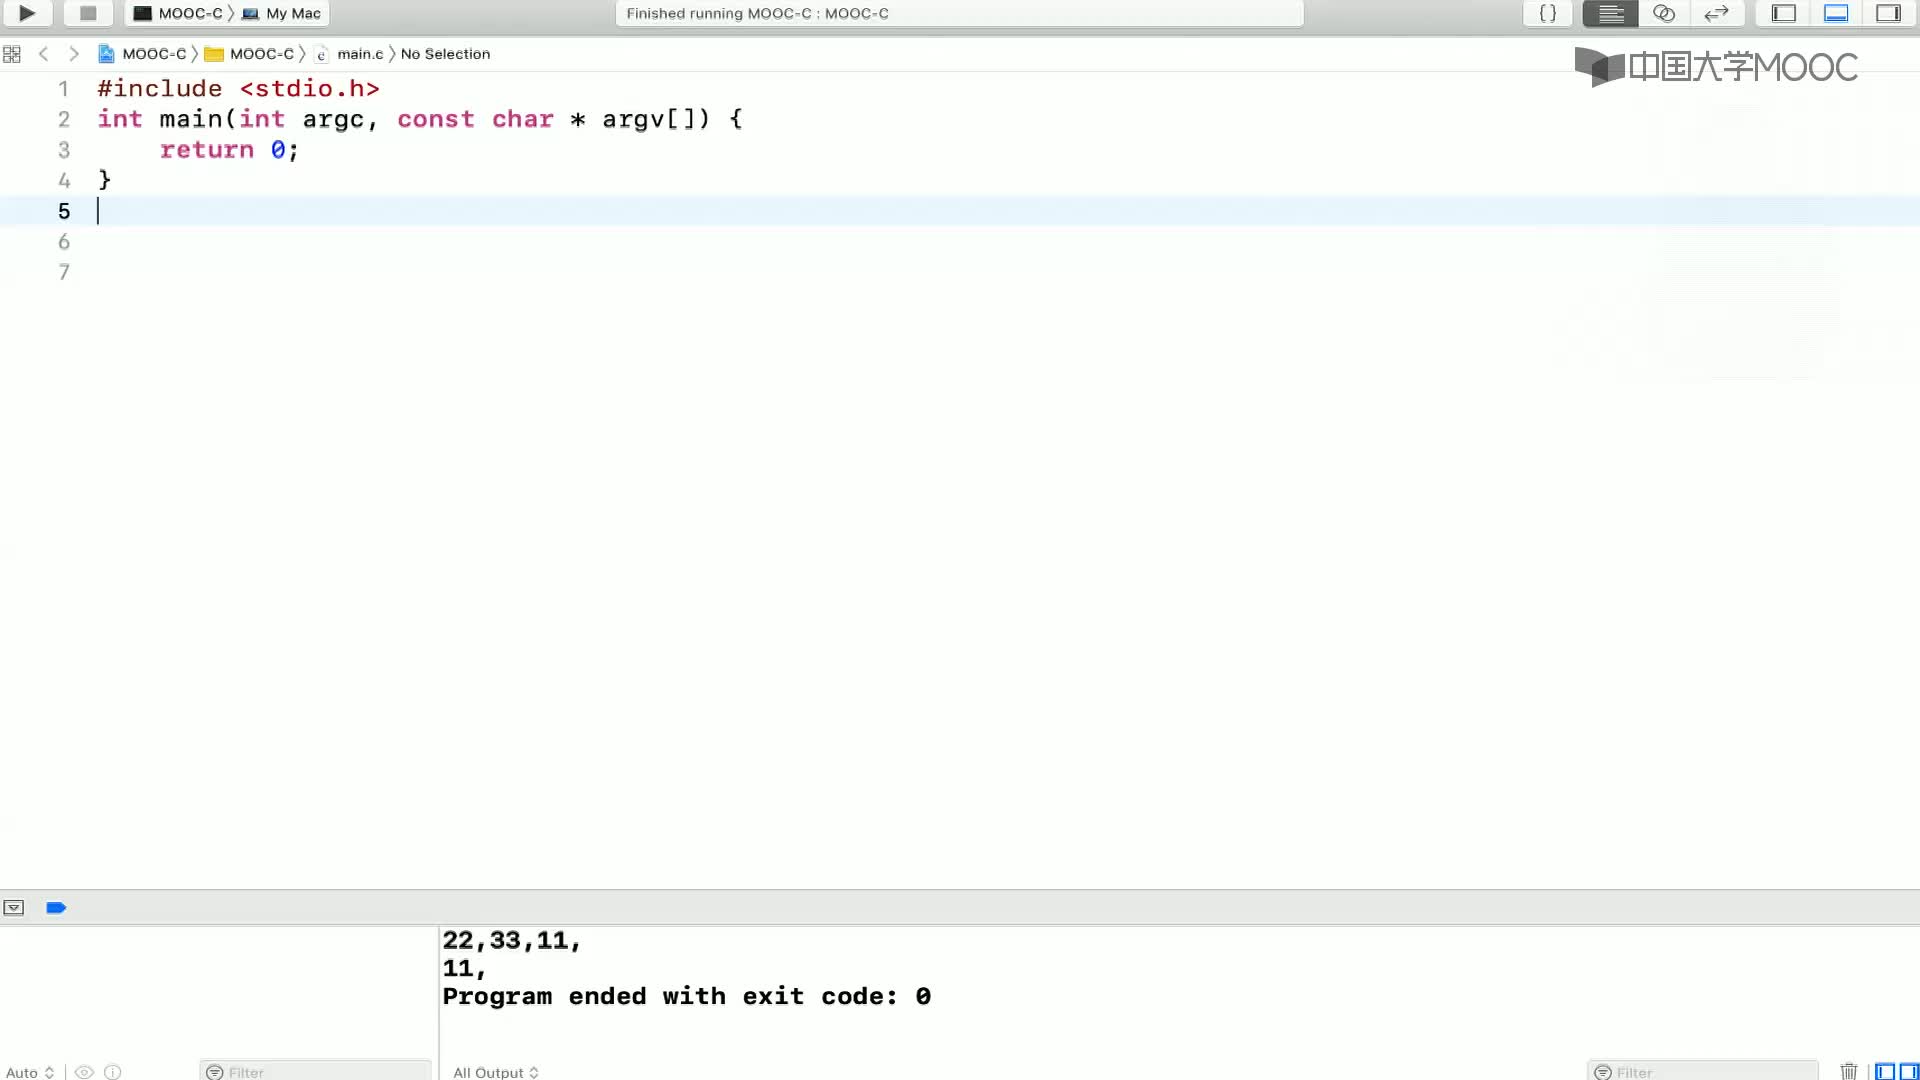Choose My Mac run destination
The height and width of the screenshot is (1080, 1920).
coord(282,13)
